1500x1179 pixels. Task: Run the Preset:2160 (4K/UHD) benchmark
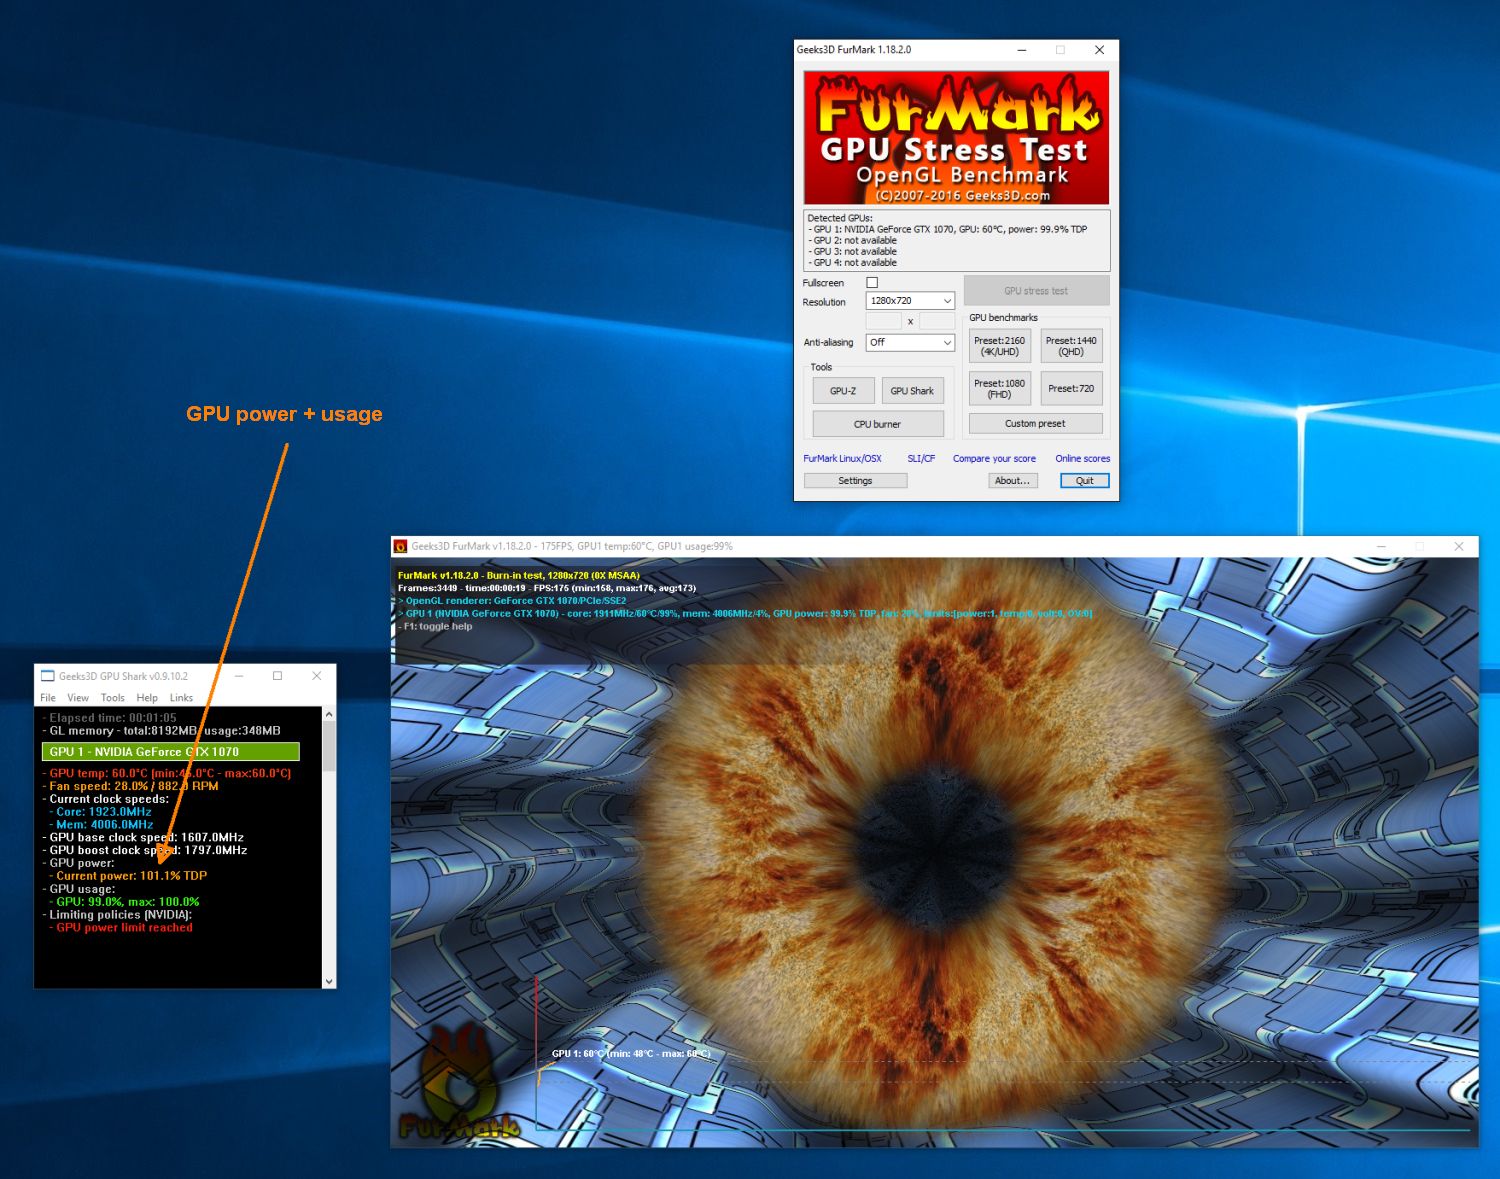tap(1000, 346)
